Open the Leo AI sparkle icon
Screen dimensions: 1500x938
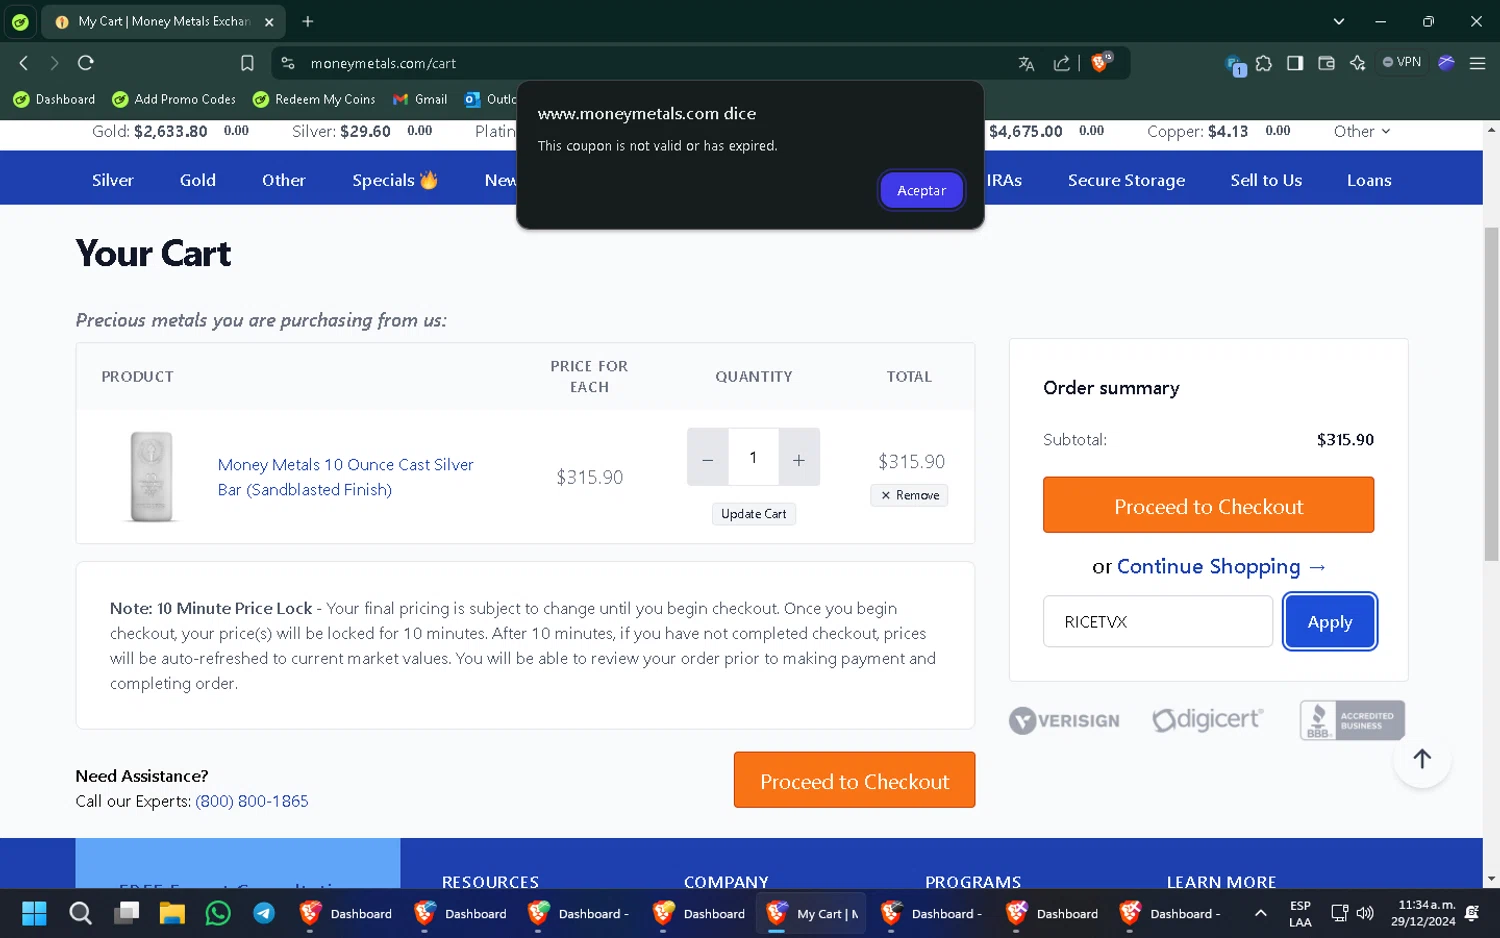coord(1357,63)
